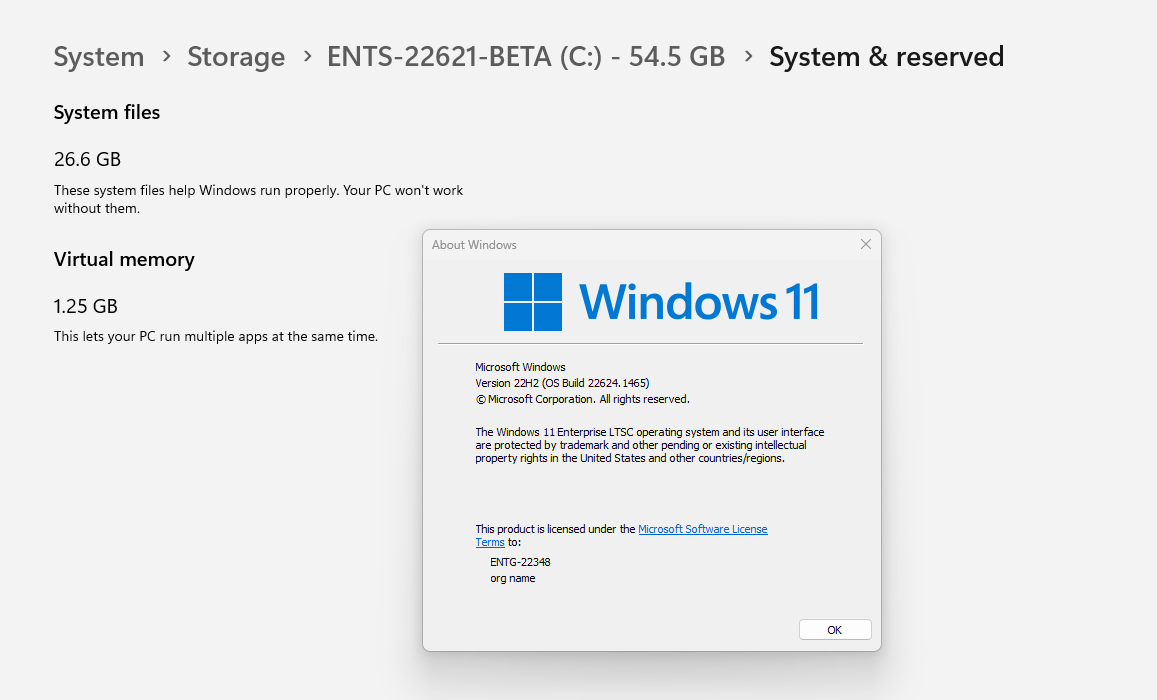Select the Virtual memory heading
This screenshot has height=700, width=1157.
(124, 260)
